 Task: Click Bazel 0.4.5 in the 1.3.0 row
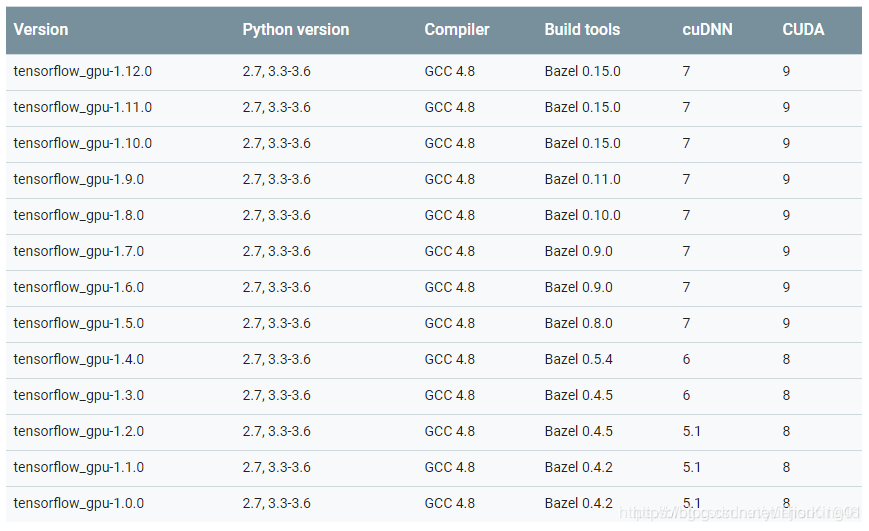579,396
